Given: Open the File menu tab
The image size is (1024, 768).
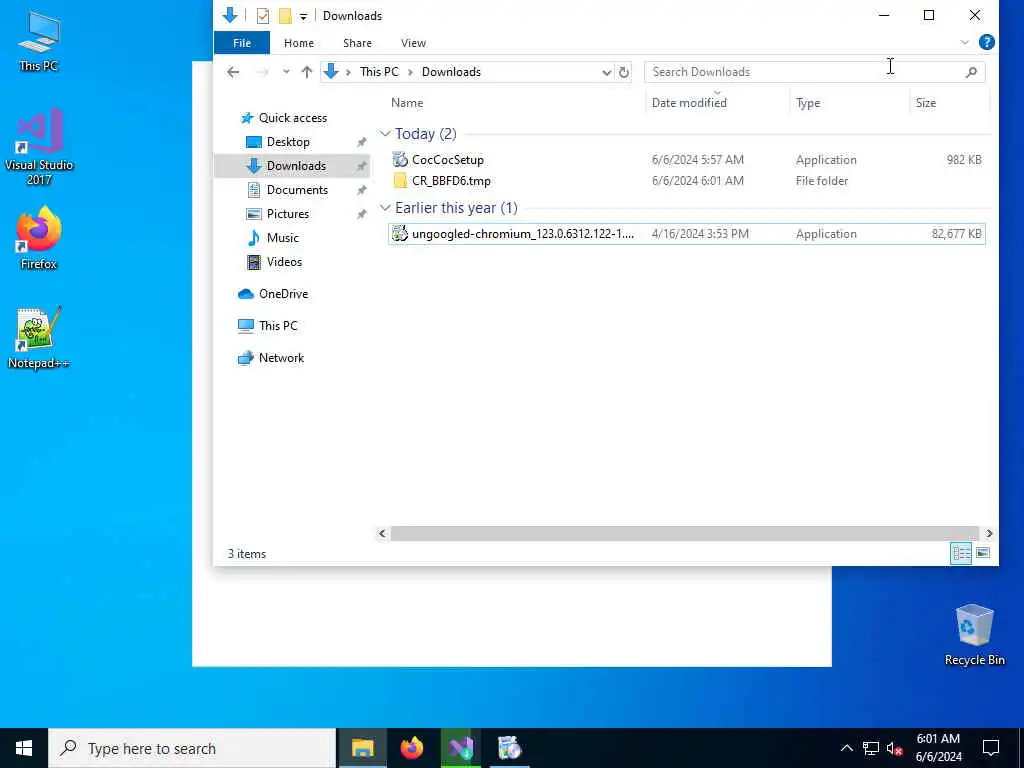Looking at the screenshot, I should pos(242,43).
